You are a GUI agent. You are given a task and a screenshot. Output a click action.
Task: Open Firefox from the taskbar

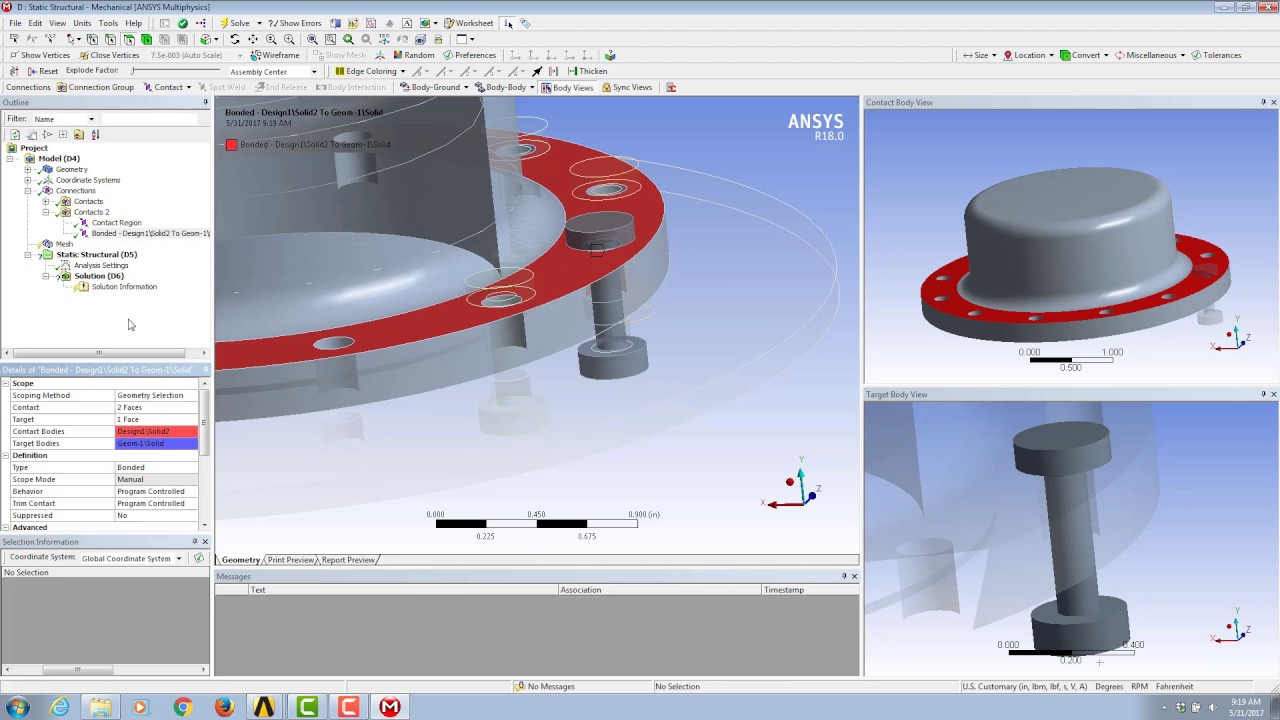224,707
